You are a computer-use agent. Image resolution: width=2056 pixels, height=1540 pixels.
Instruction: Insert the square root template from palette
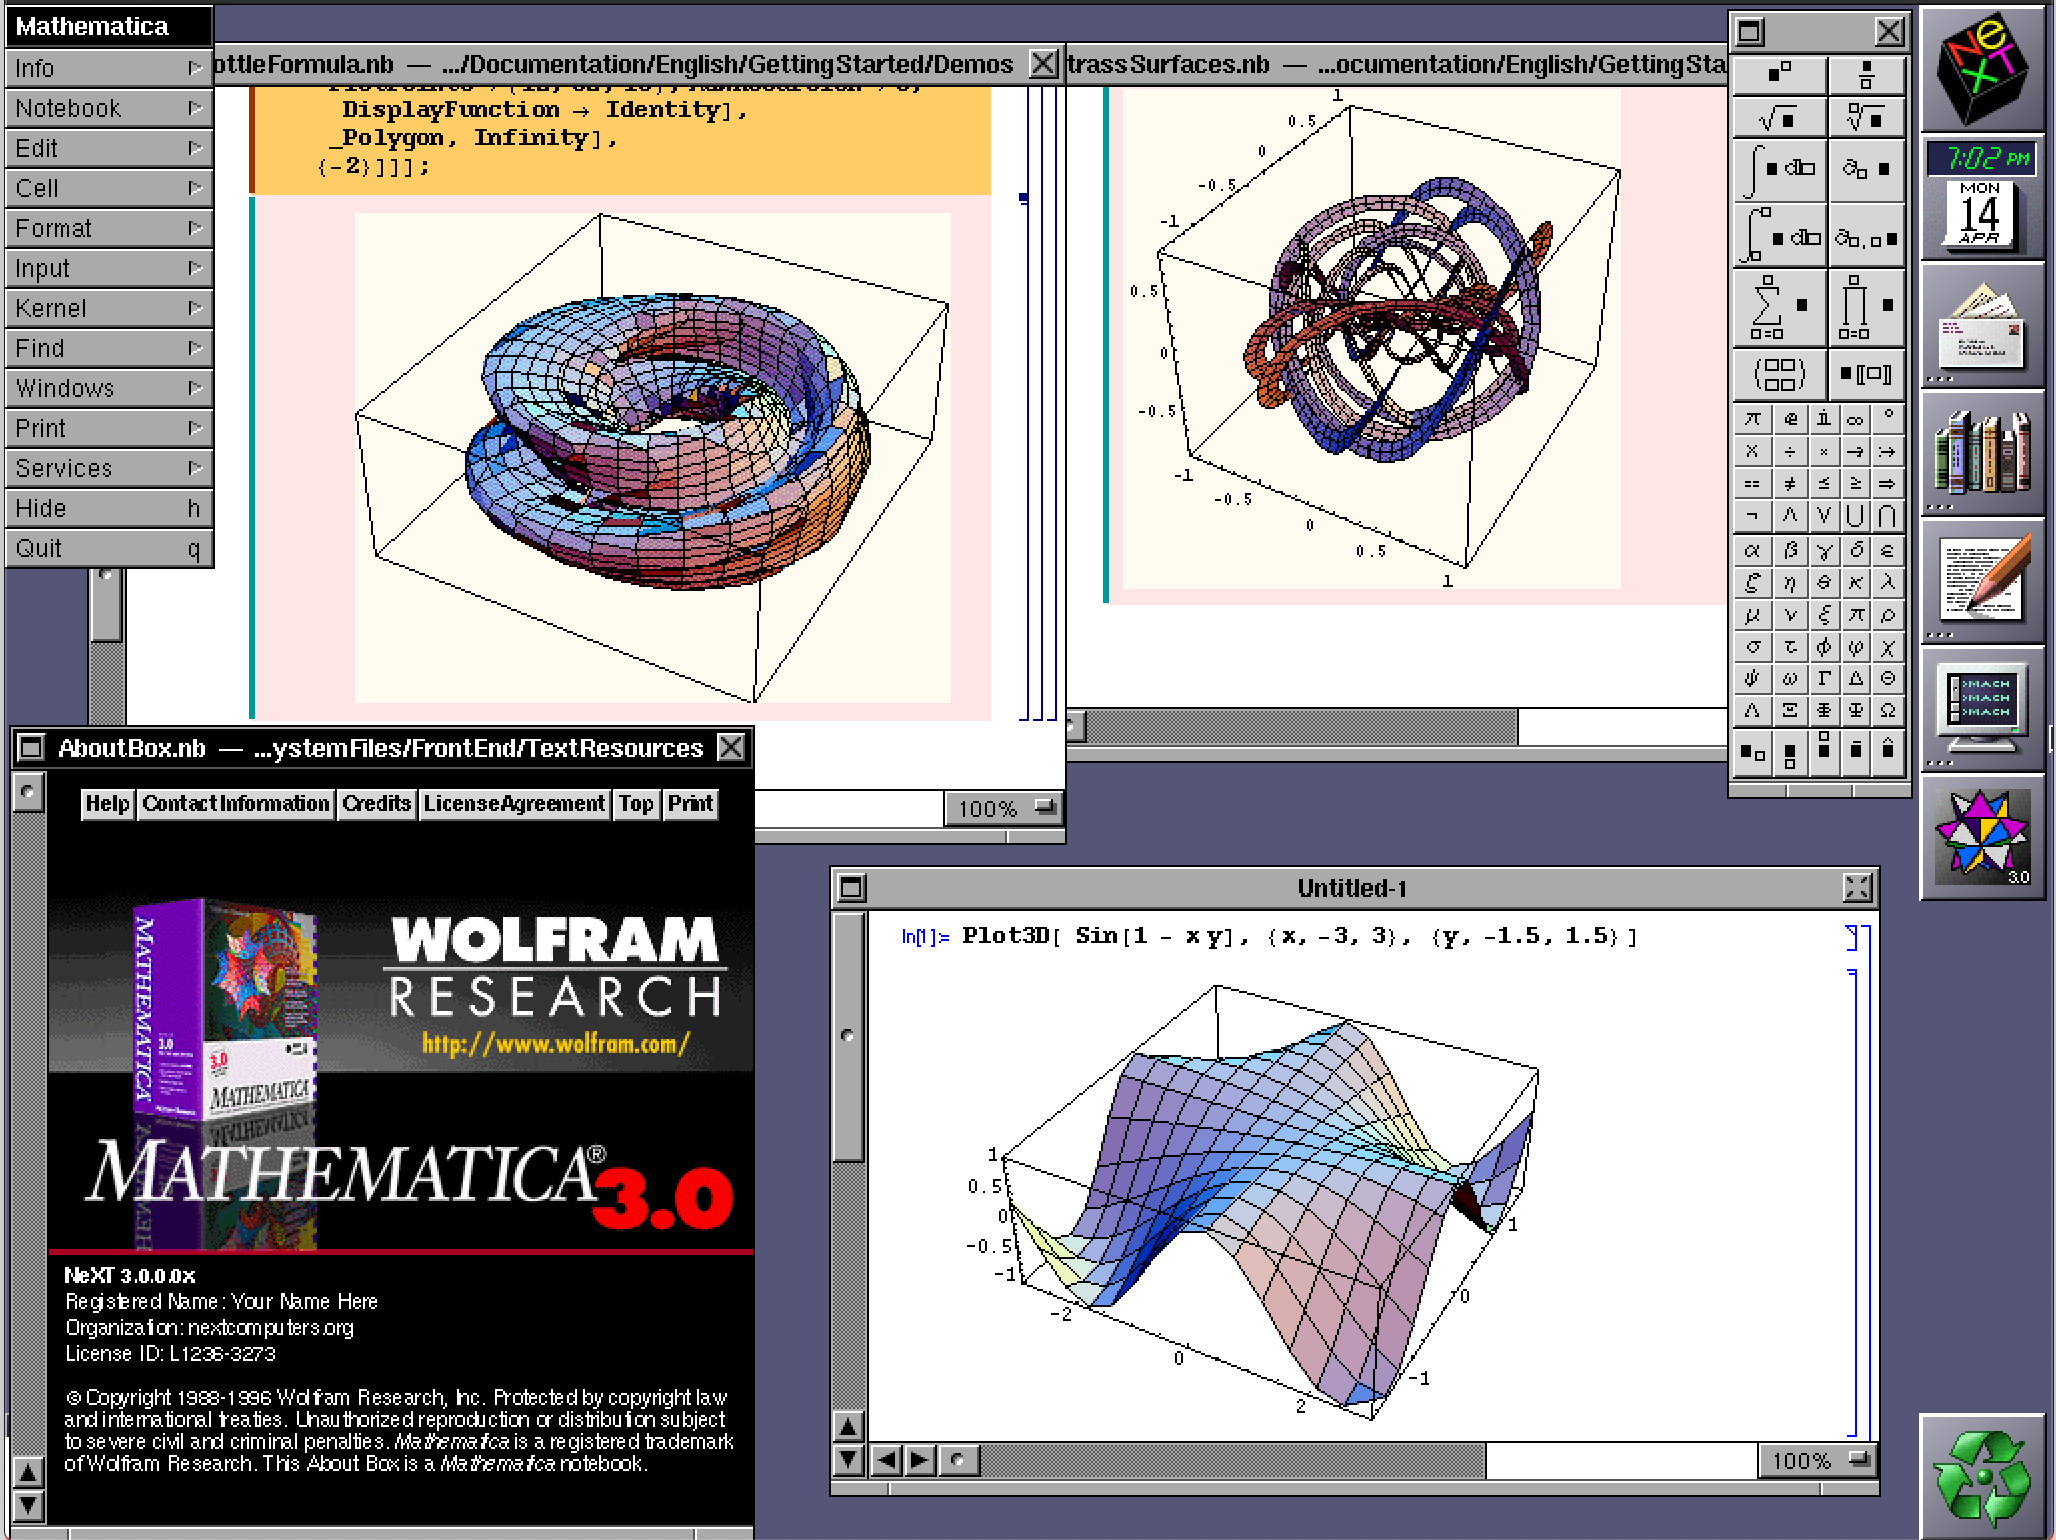(x=1778, y=119)
